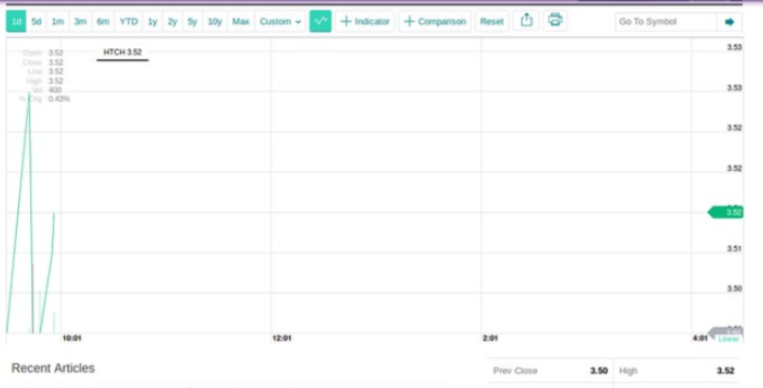Click the Go To Symbol arrow button

point(729,22)
